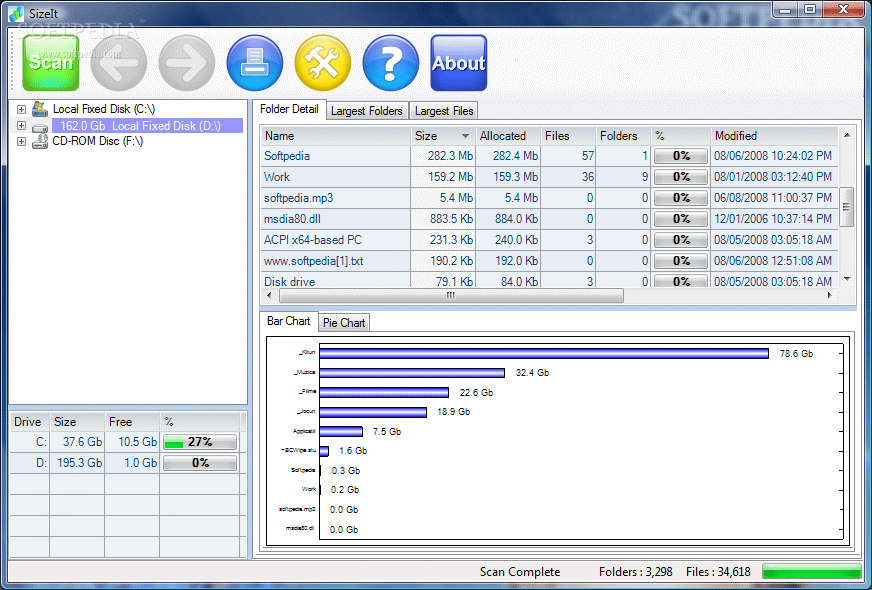This screenshot has width=872, height=590.
Task: Click the up arrow of list scrollbar
Action: 846,135
